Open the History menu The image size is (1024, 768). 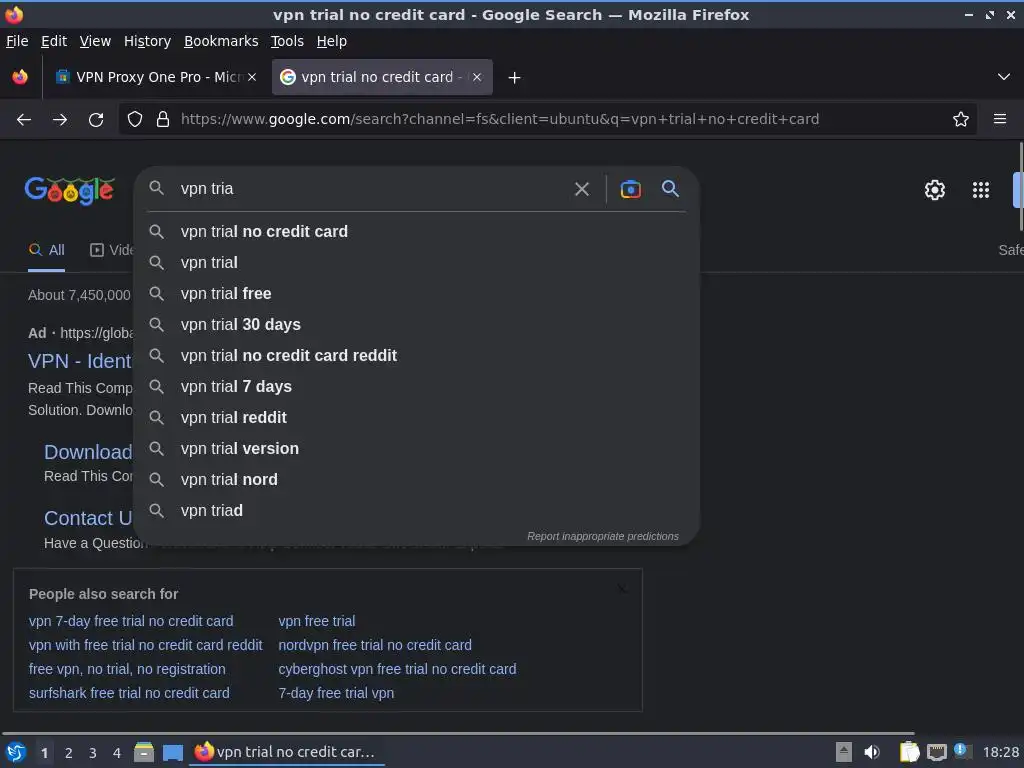pyautogui.click(x=147, y=41)
